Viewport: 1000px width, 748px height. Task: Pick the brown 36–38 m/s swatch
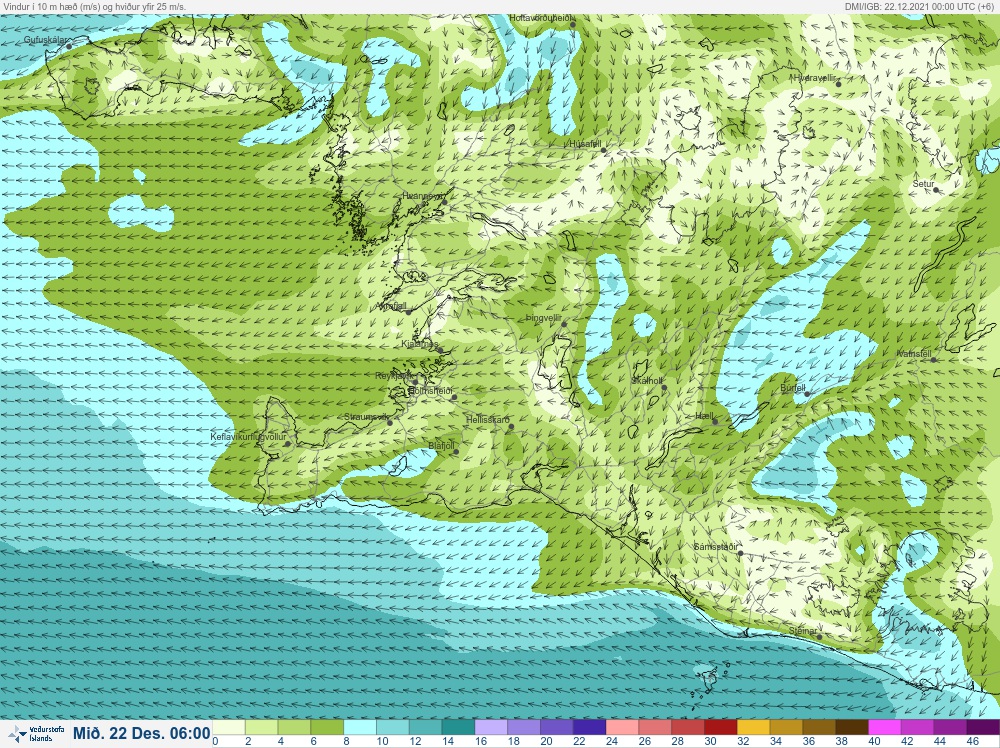[820, 728]
